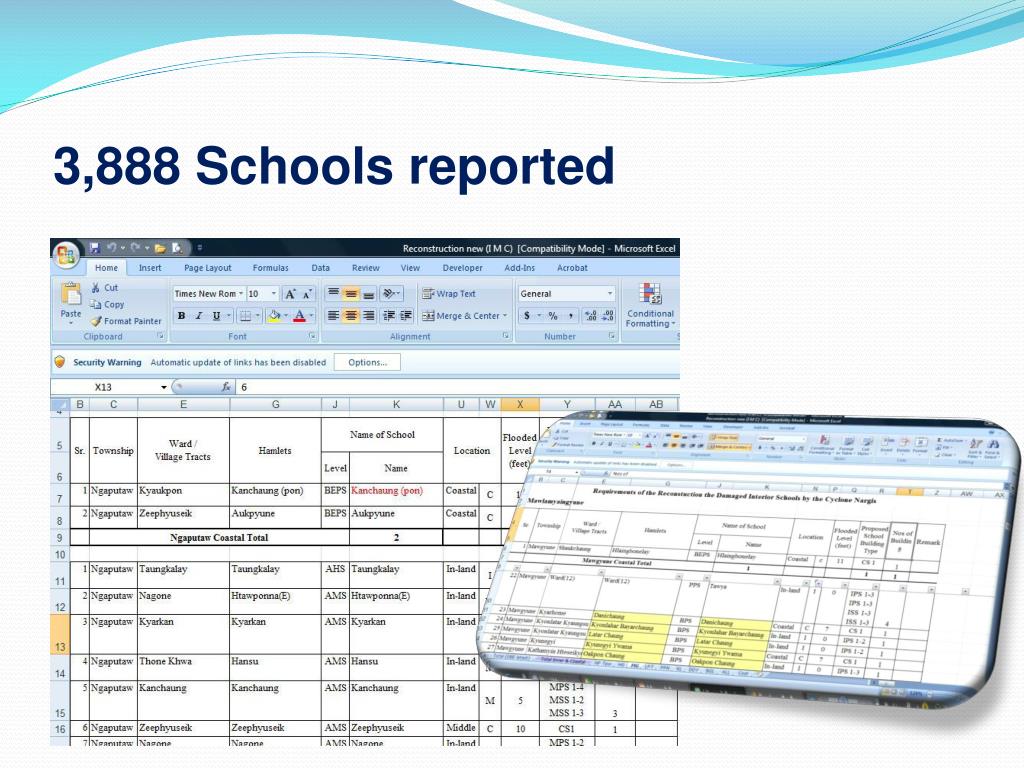Select the red Kanchaung (pon) cell
1024x768 pixels.
pos(396,495)
